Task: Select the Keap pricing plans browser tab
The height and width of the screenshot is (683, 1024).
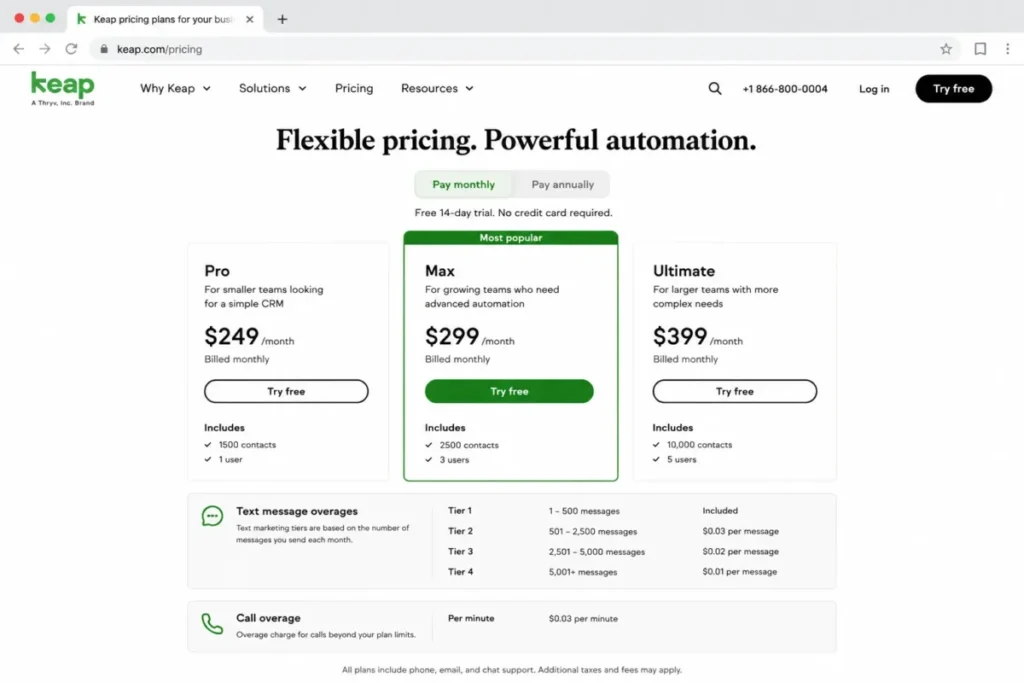Action: tap(165, 19)
